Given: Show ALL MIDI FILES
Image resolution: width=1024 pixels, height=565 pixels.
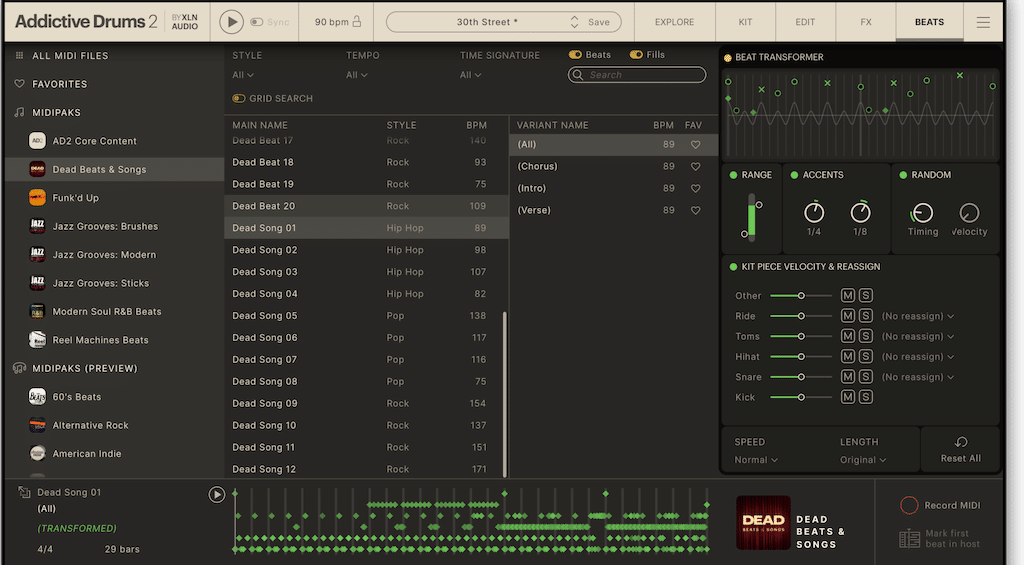Looking at the screenshot, I should click(x=71, y=56).
